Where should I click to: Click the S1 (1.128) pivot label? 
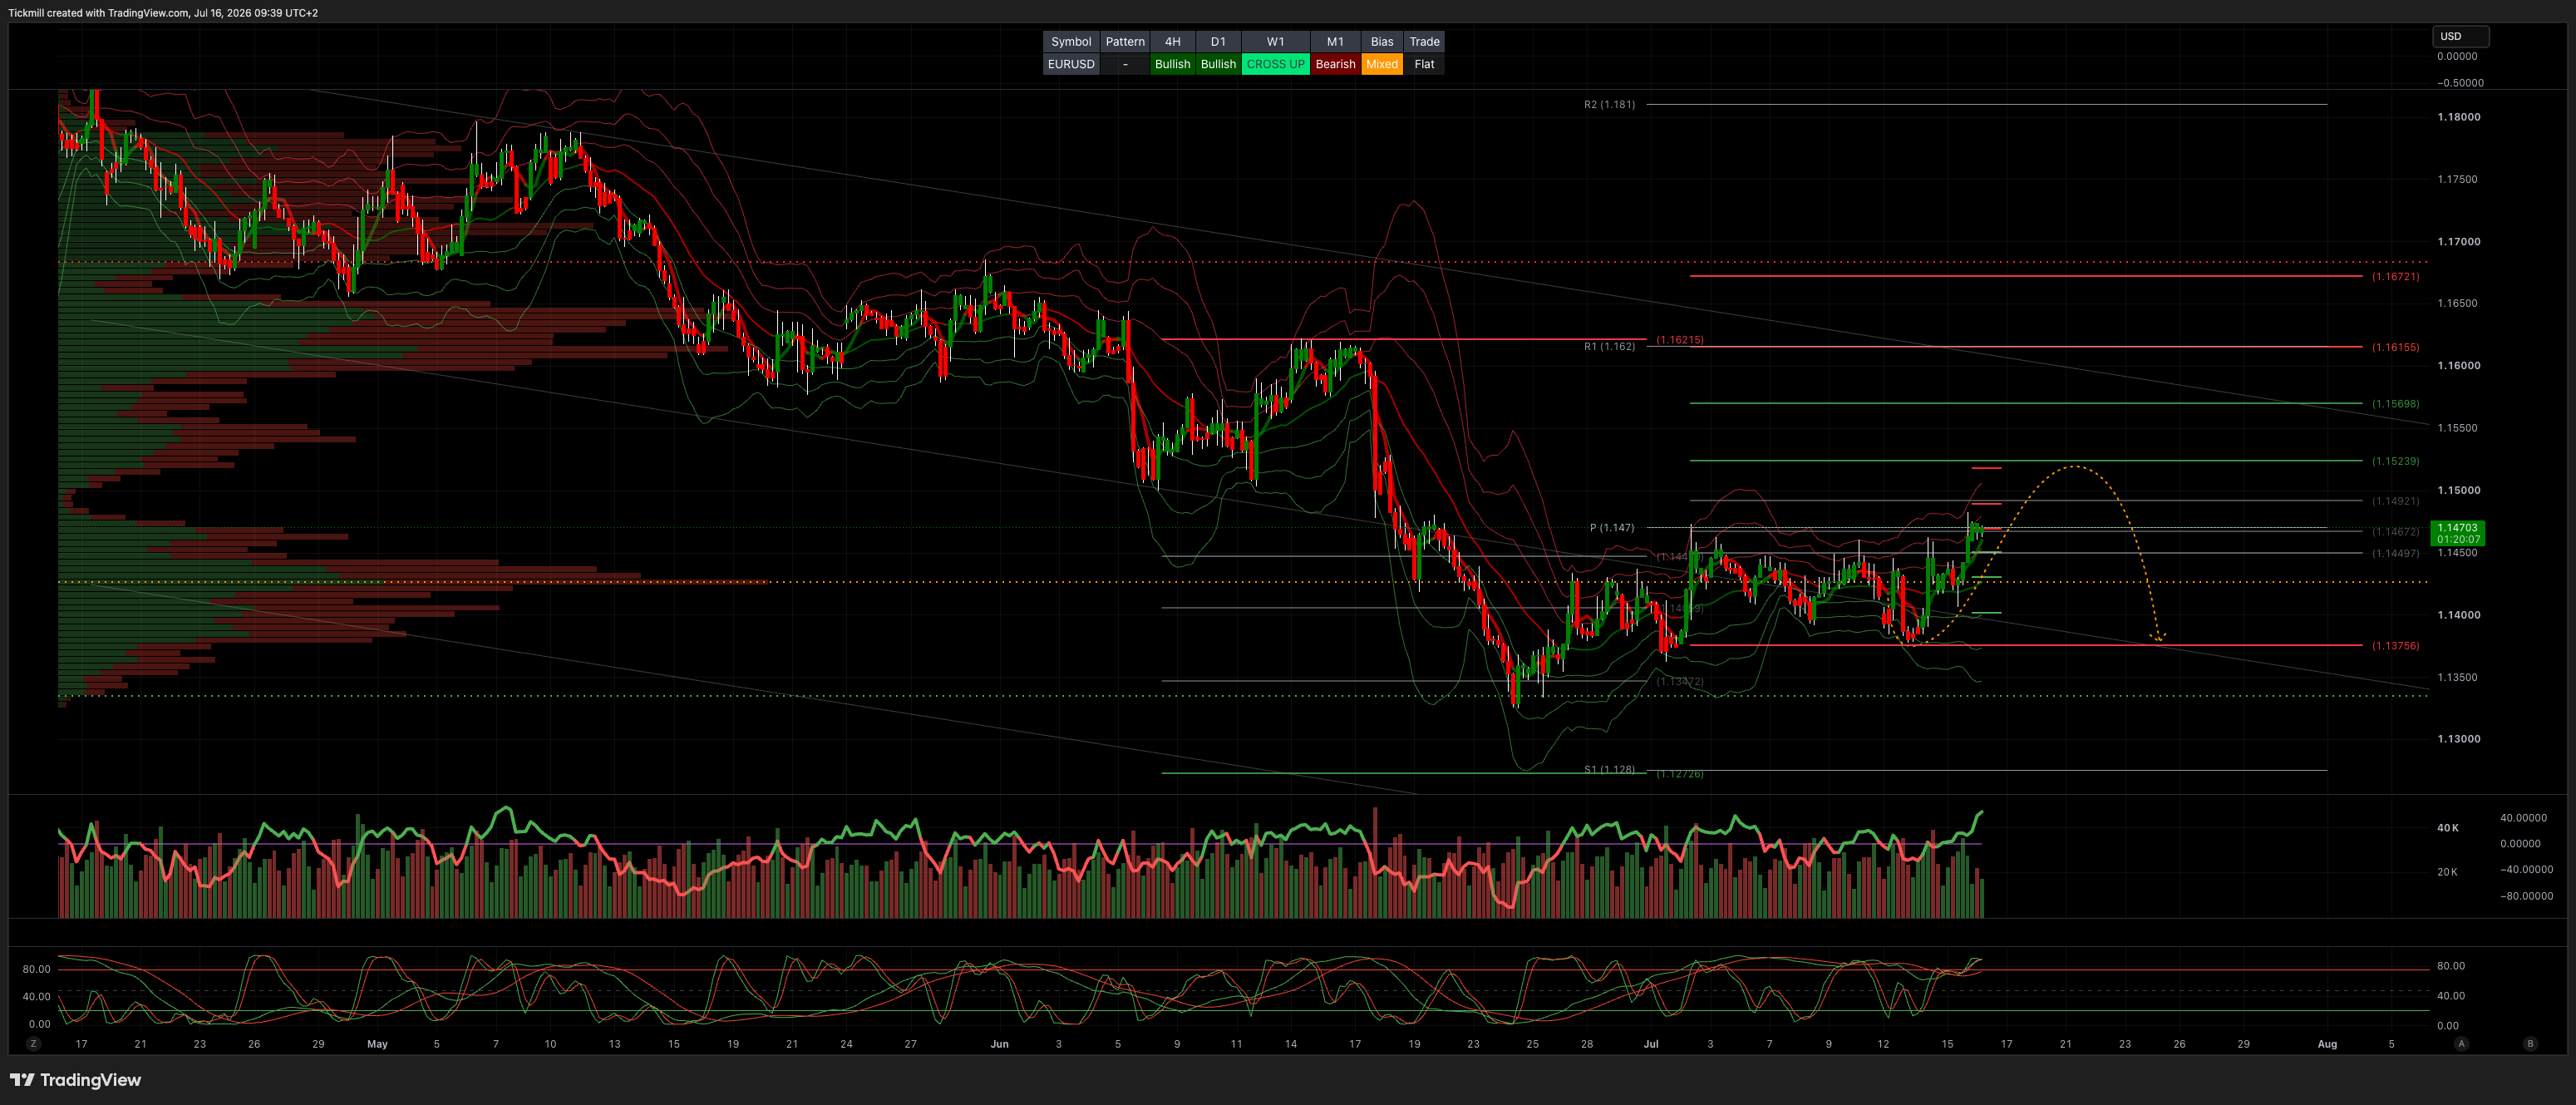1609,770
